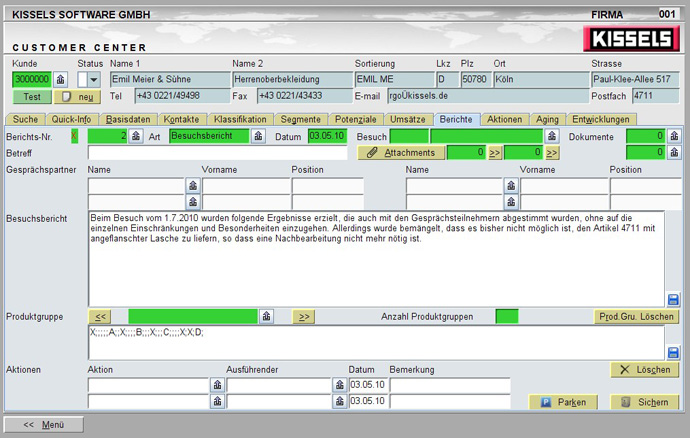Open lookup icon beside Berichts-Nr. field
The image size is (690, 438).
point(136,136)
